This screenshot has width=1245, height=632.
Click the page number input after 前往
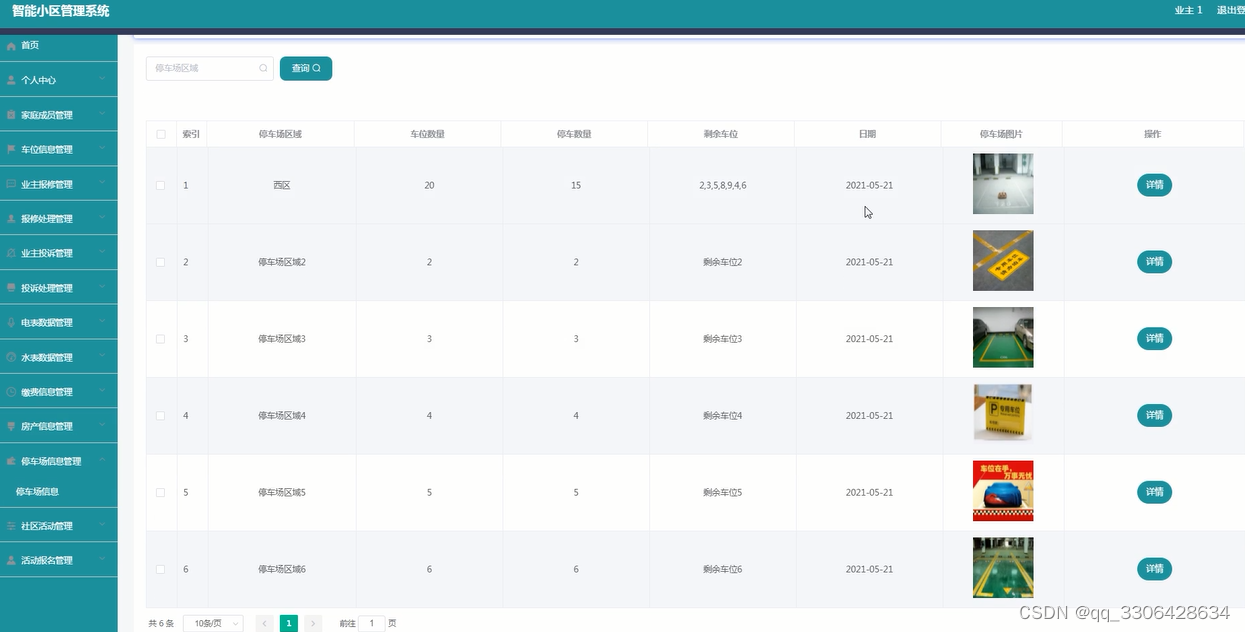point(369,622)
